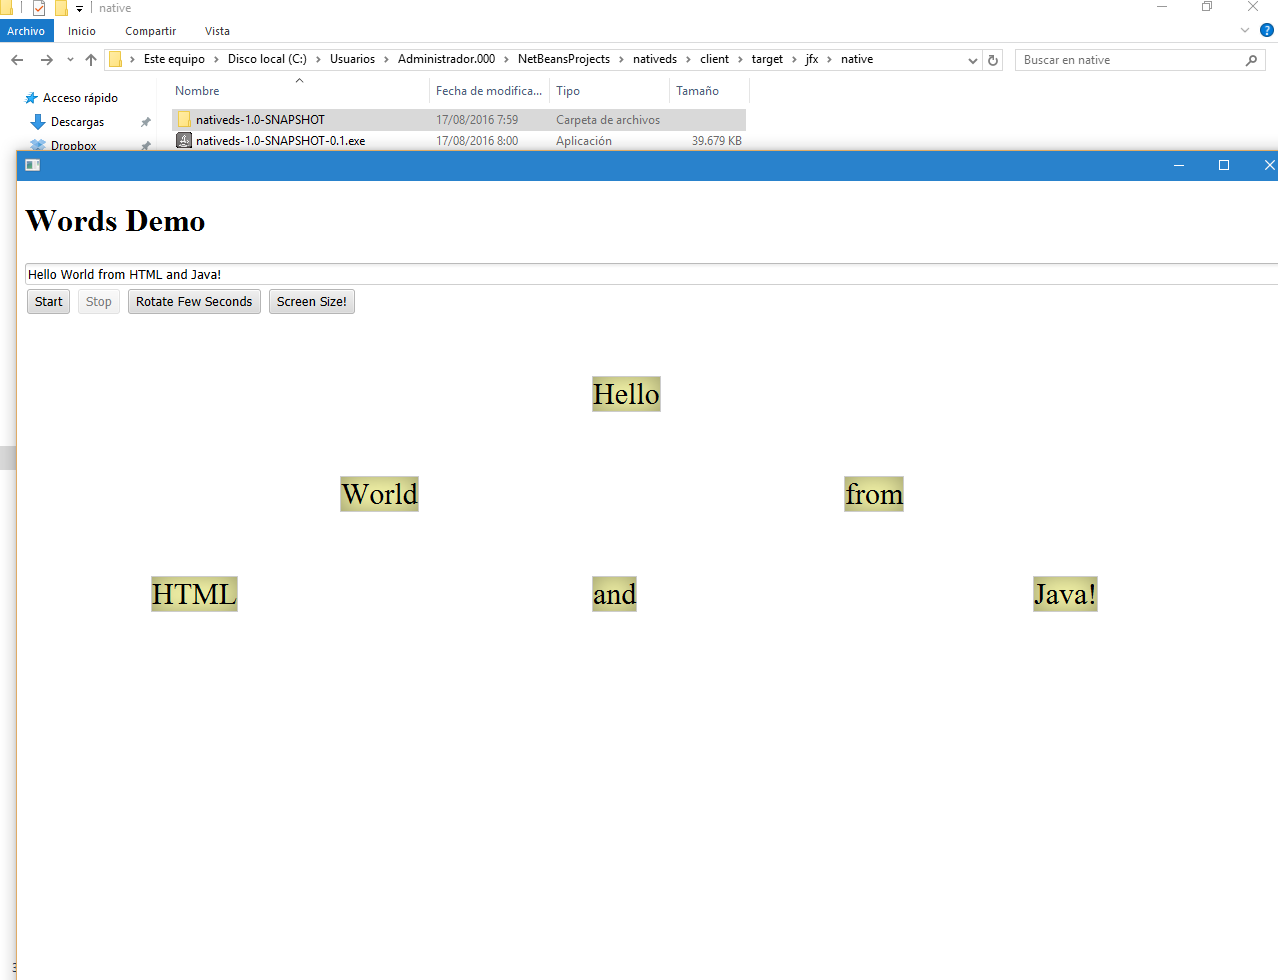Select the nativeds-1.0-SNAPSHOT folder
The height and width of the screenshot is (980, 1278).
tap(260, 120)
